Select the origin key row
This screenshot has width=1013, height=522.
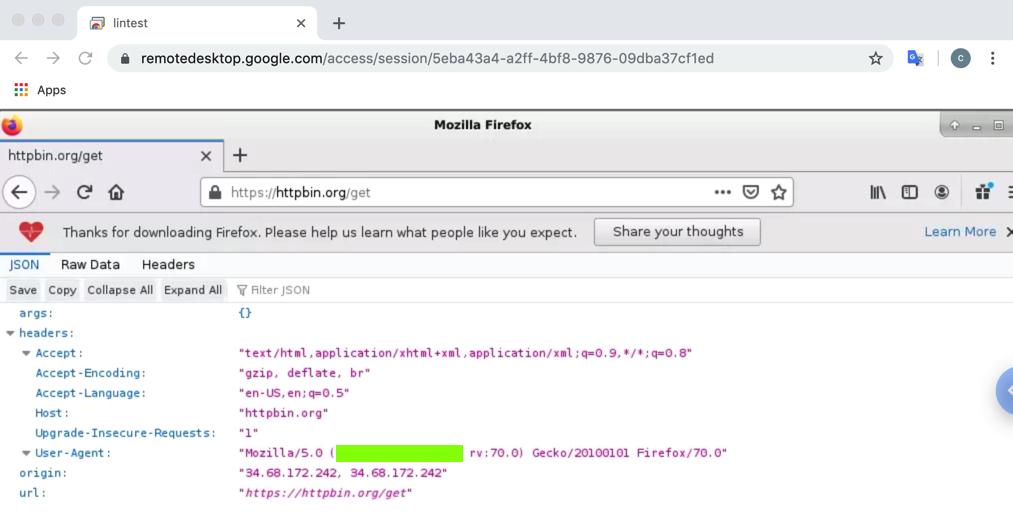tap(43, 473)
